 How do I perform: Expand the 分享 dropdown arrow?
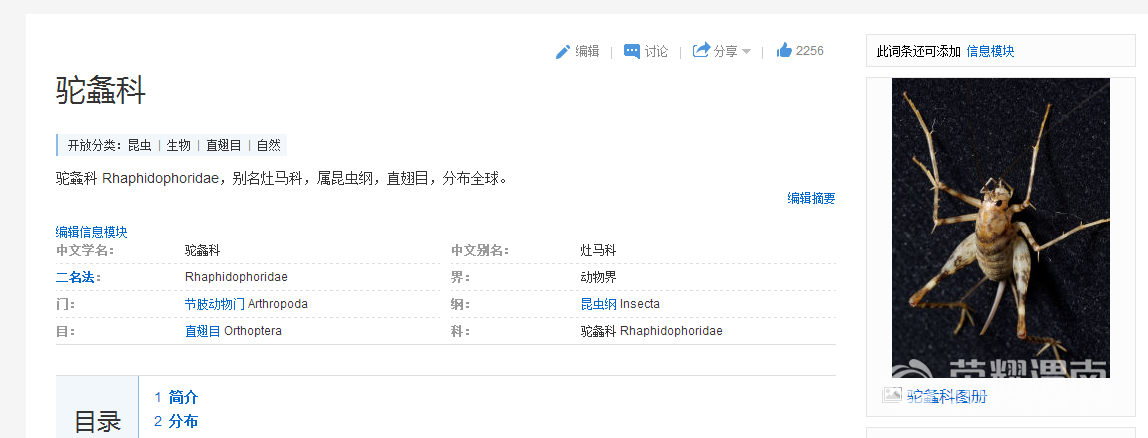click(746, 52)
